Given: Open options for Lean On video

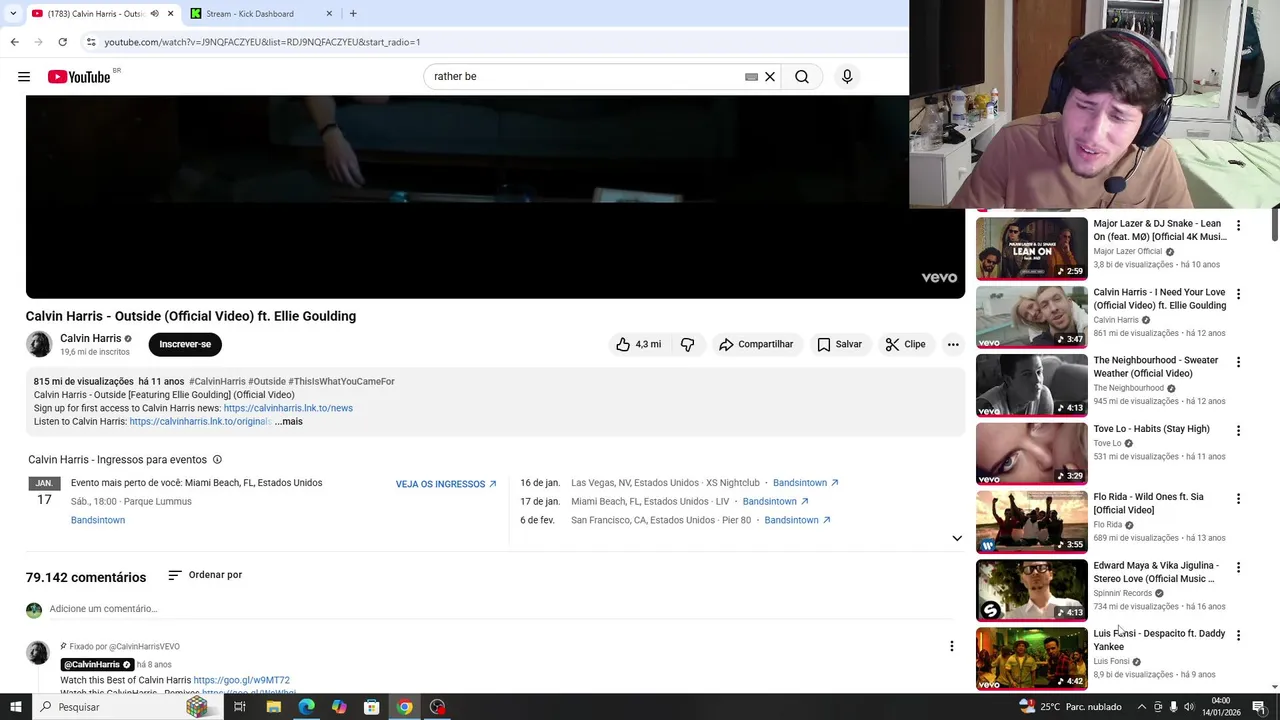Looking at the screenshot, I should (x=1238, y=226).
